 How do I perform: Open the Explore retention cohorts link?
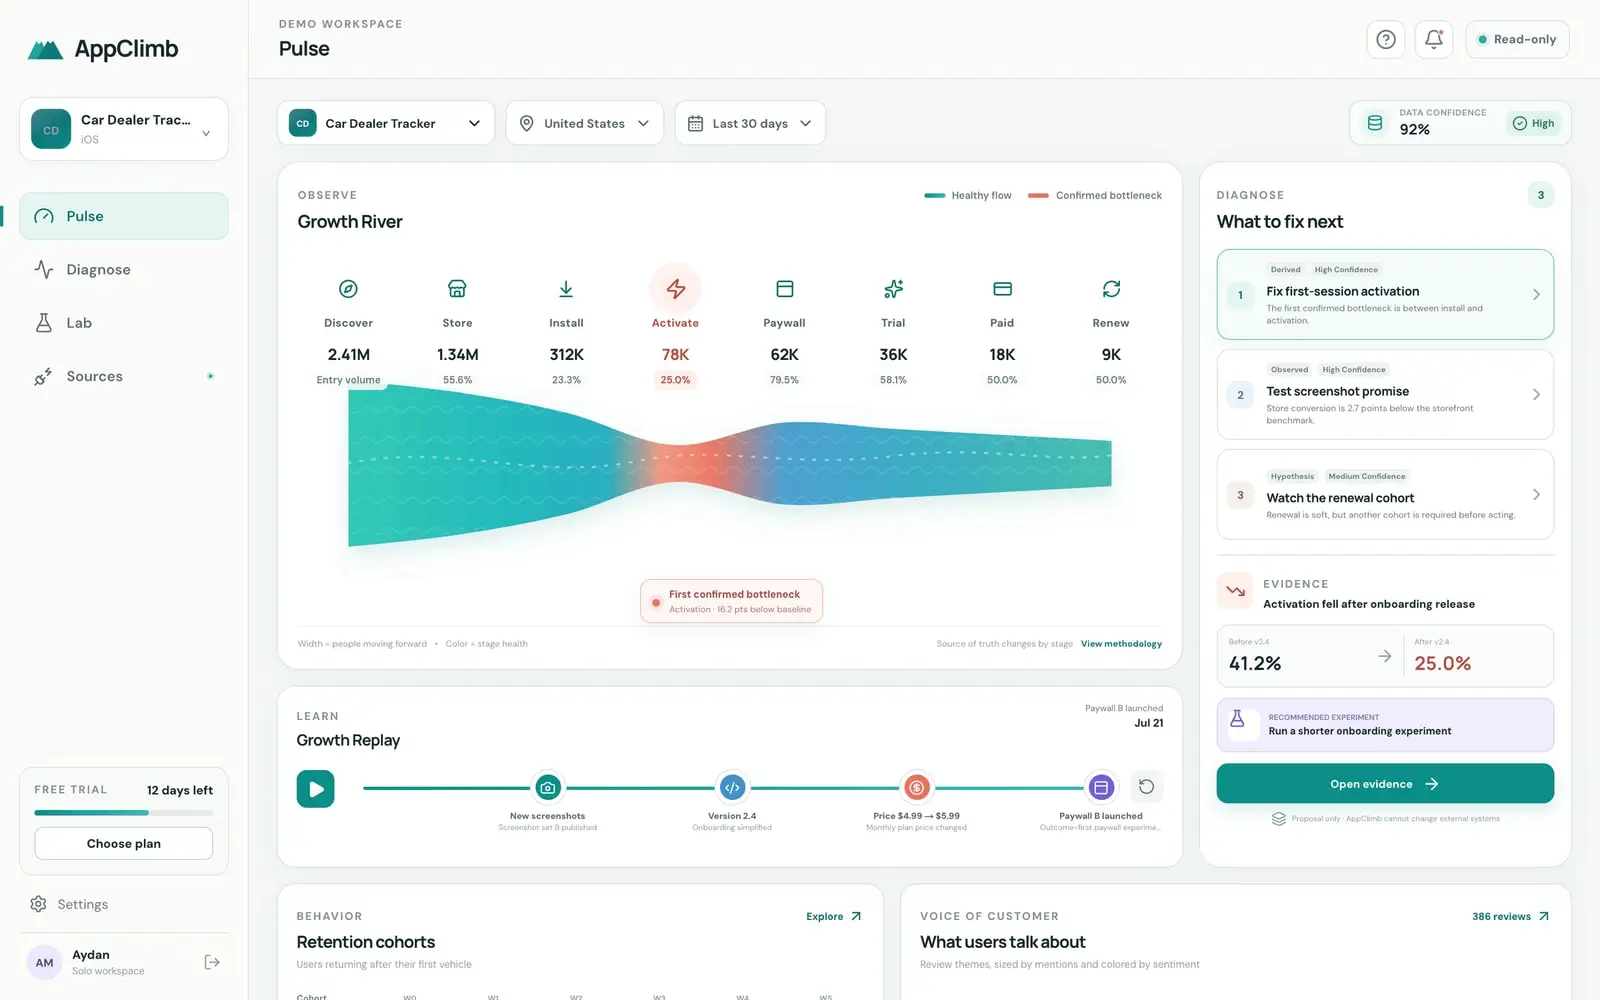click(833, 916)
